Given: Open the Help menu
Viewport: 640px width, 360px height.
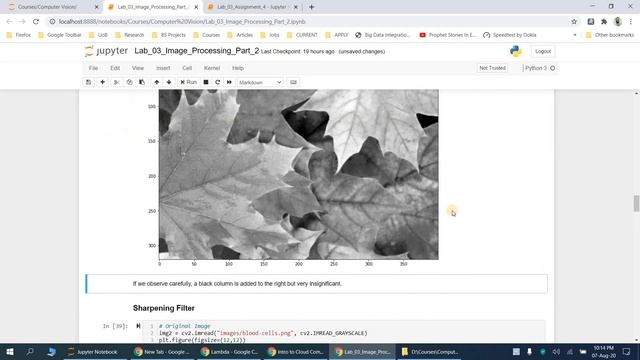Looking at the screenshot, I should coord(238,68).
